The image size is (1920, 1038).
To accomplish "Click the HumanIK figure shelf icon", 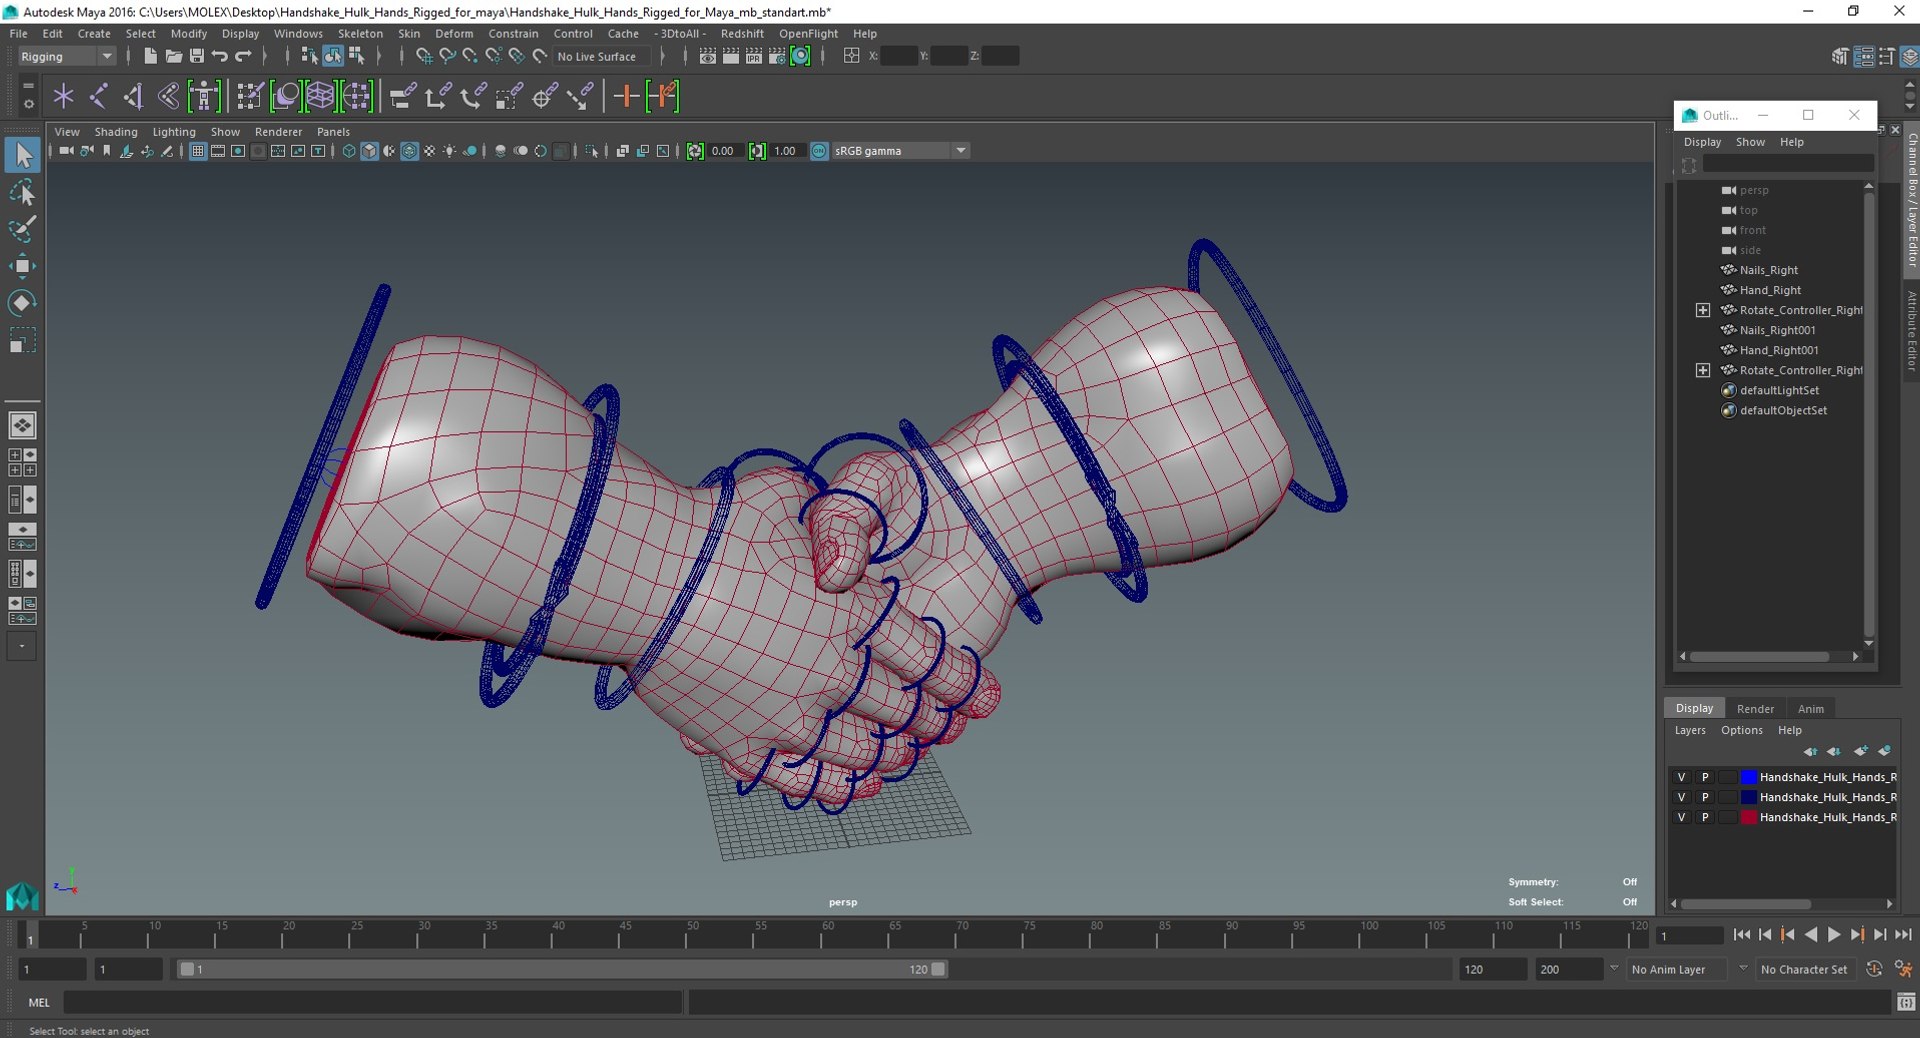I will [204, 96].
